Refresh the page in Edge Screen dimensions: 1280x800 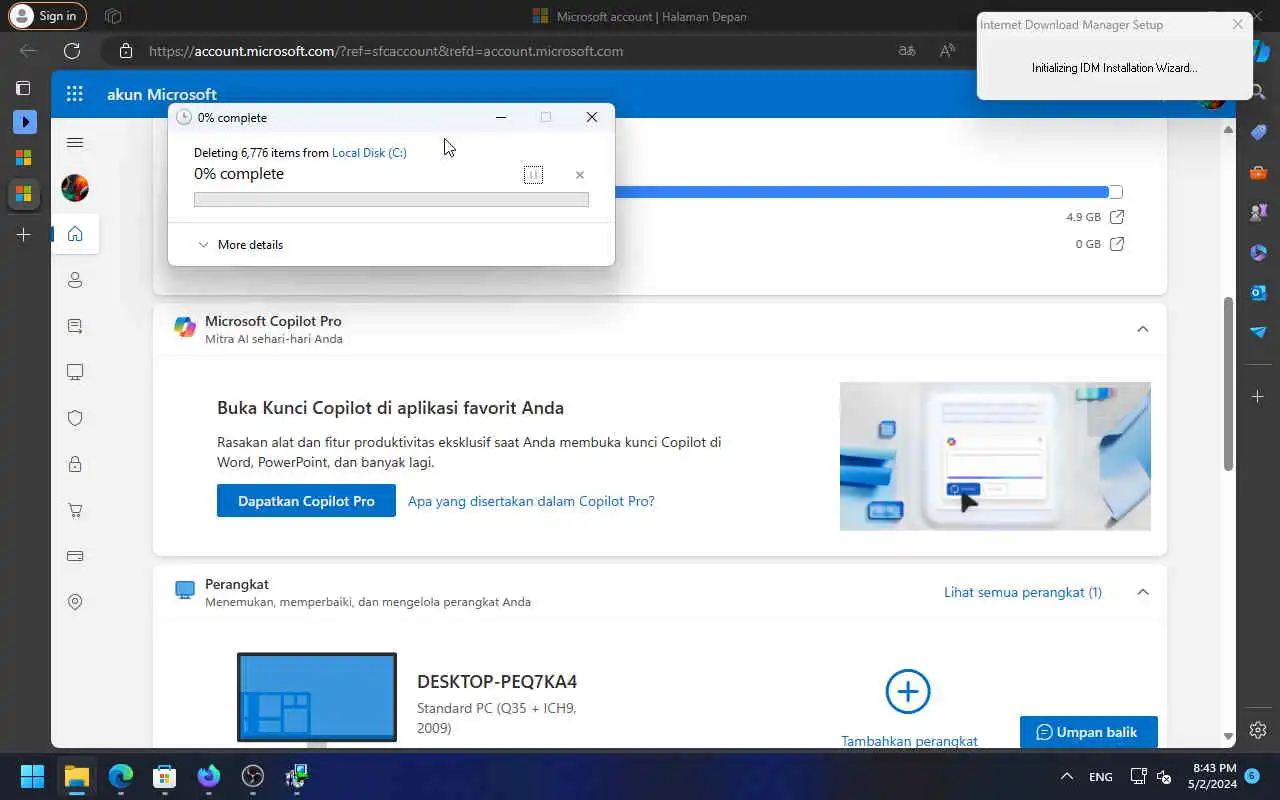(x=72, y=51)
